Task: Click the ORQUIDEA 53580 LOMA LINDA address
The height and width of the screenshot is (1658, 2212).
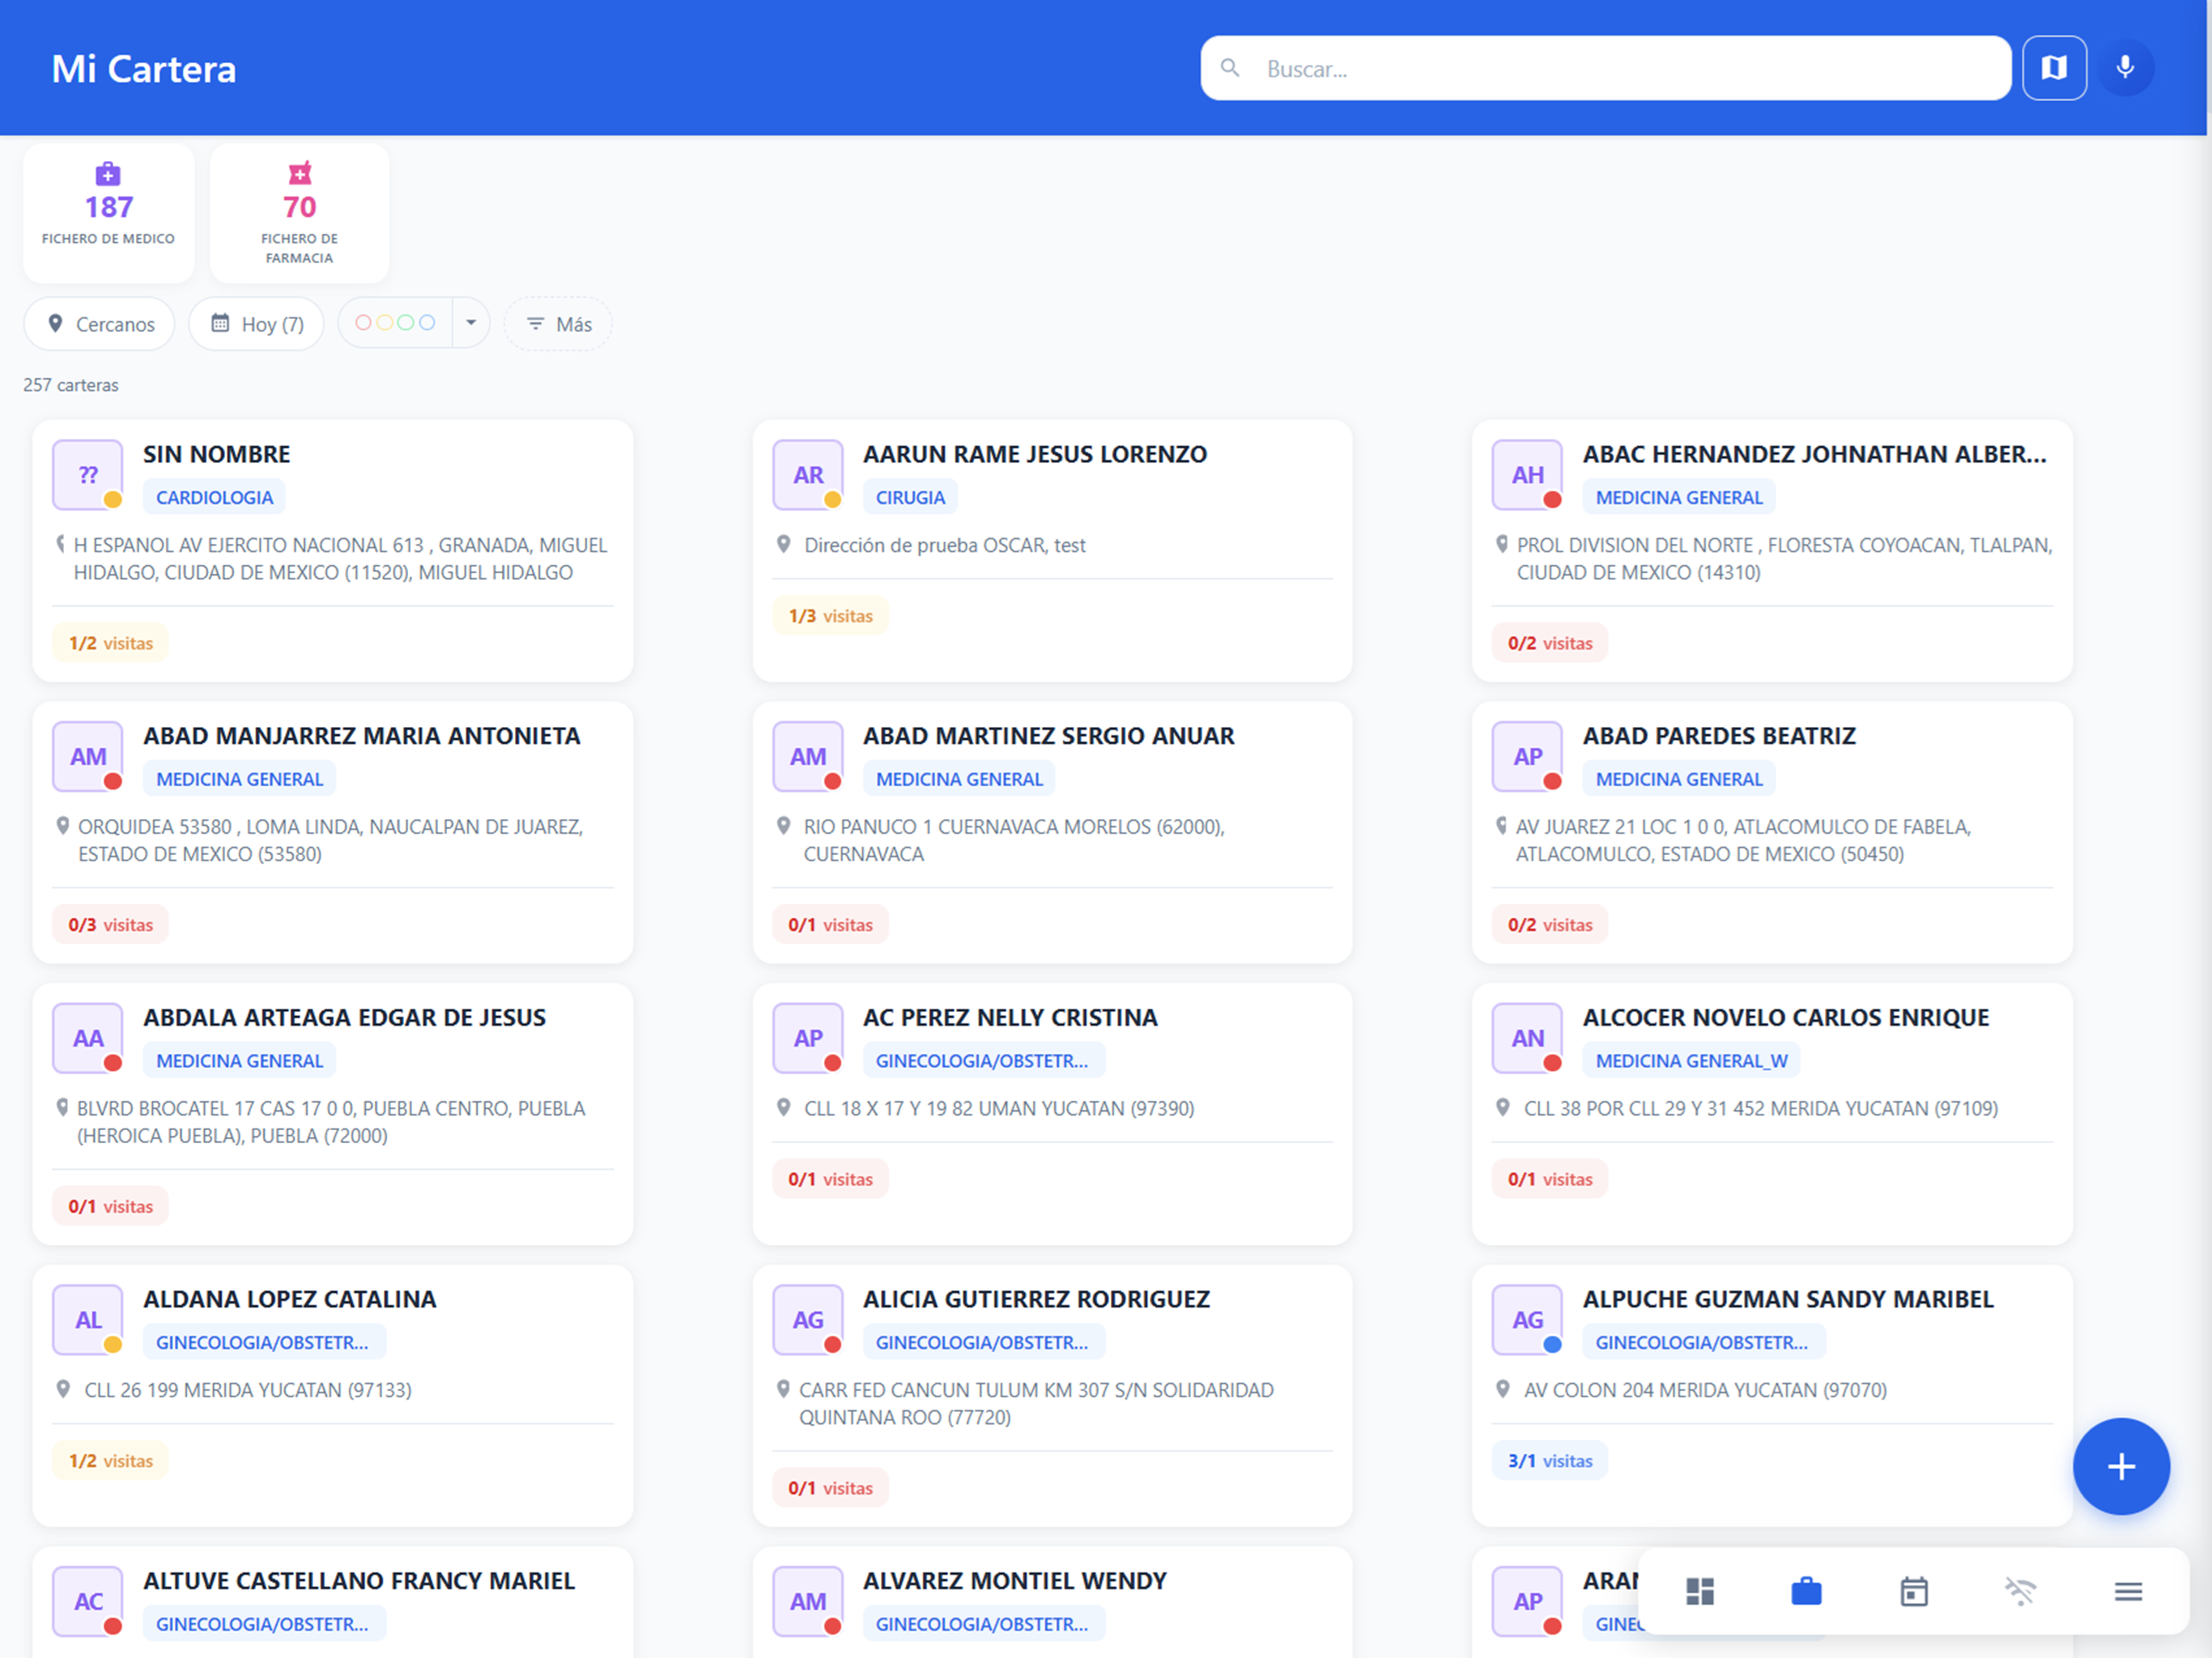Action: pyautogui.click(x=330, y=840)
